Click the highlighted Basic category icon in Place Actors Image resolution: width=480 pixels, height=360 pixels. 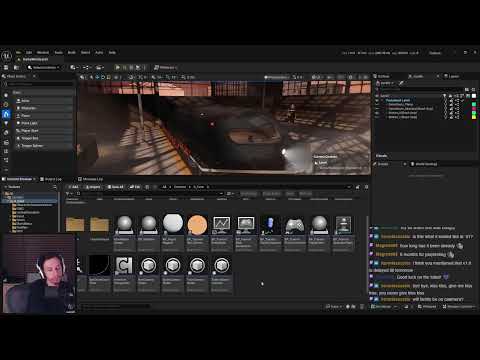pyautogui.click(x=6, y=114)
